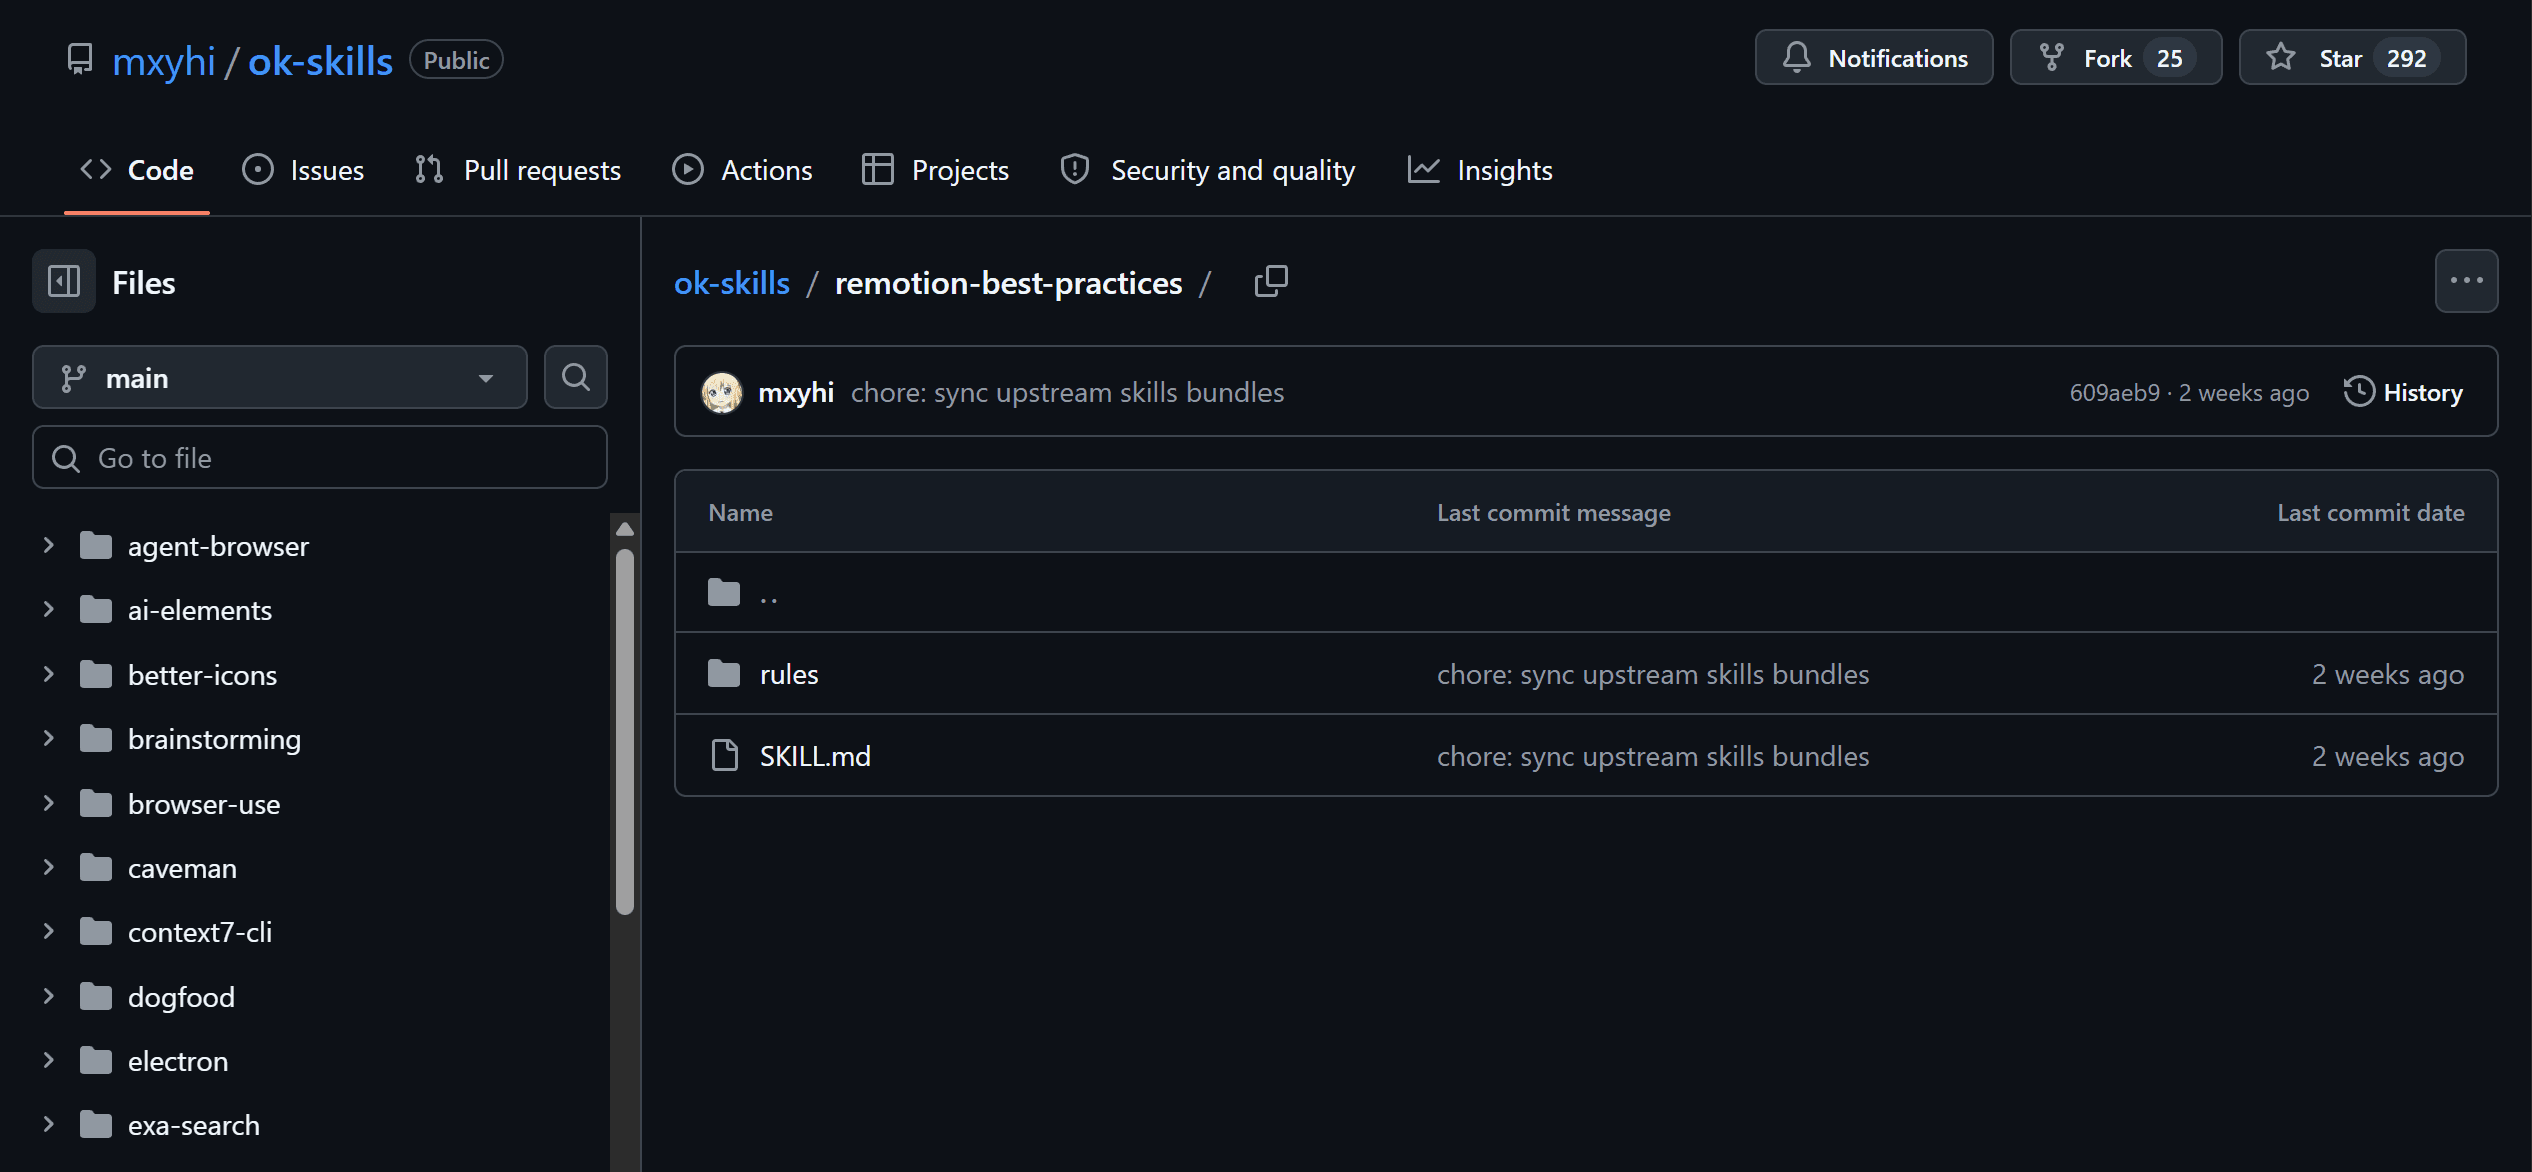Open the main branch dropdown
This screenshot has height=1172, width=2532.
pos(279,378)
